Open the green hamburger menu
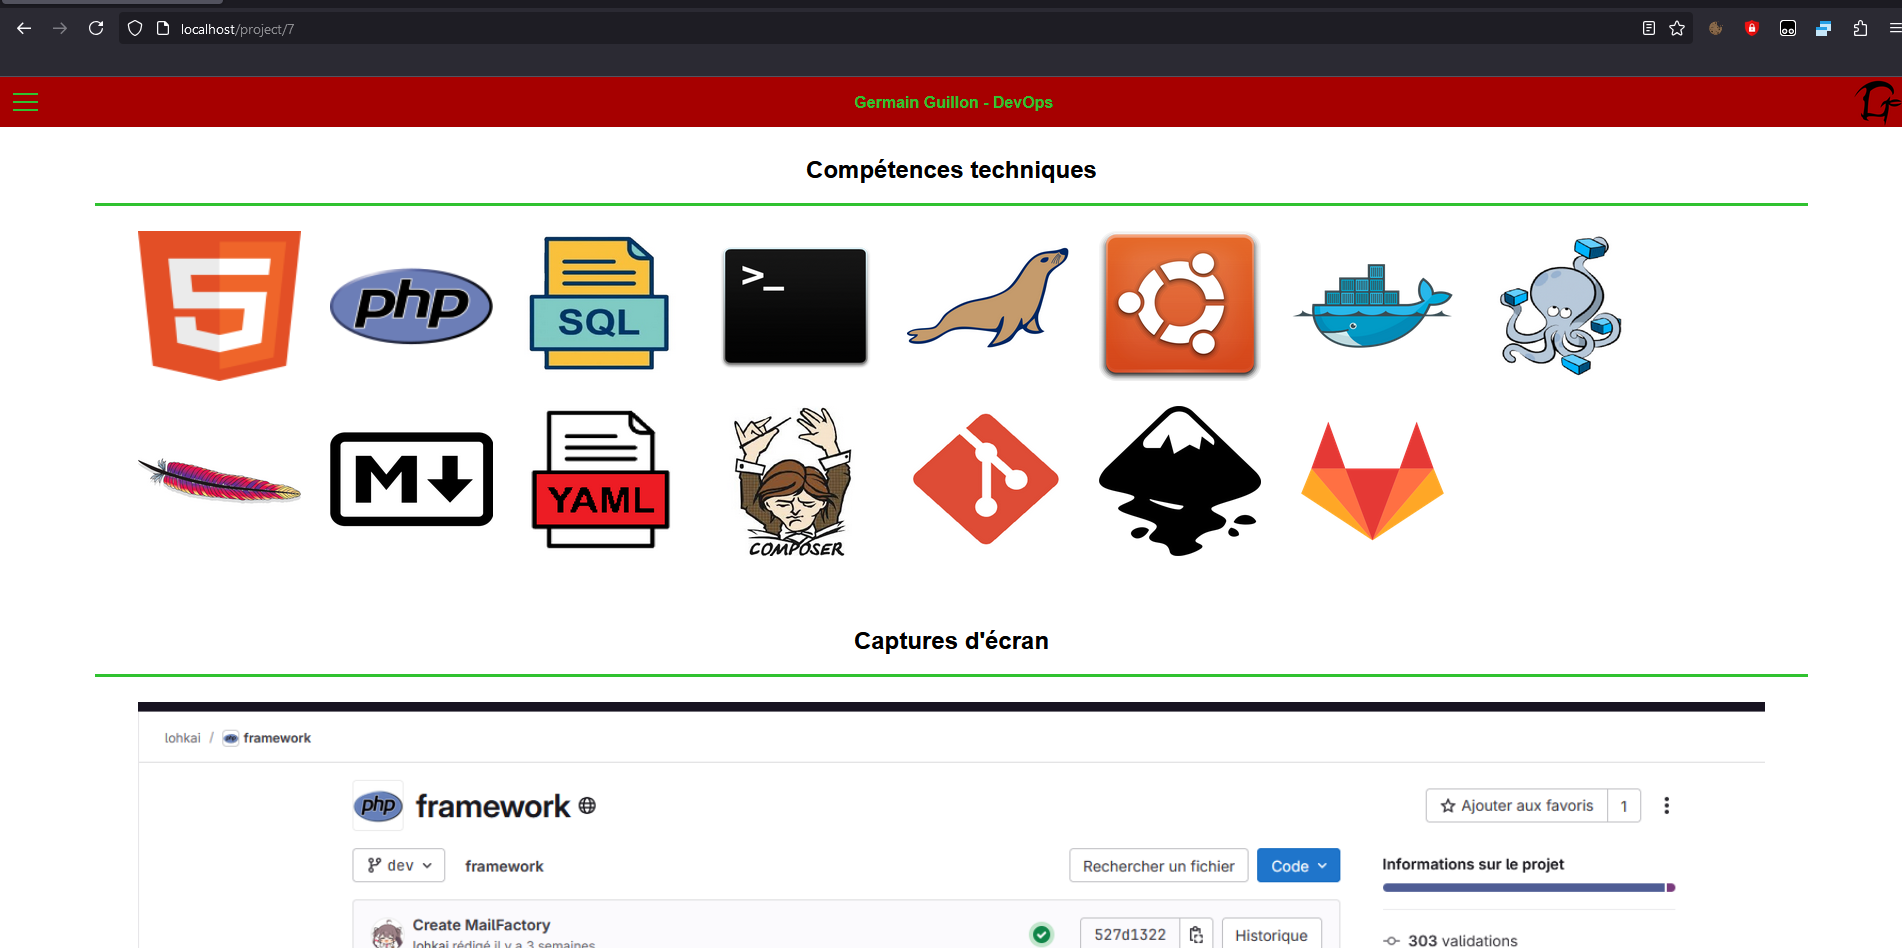 pos(26,102)
